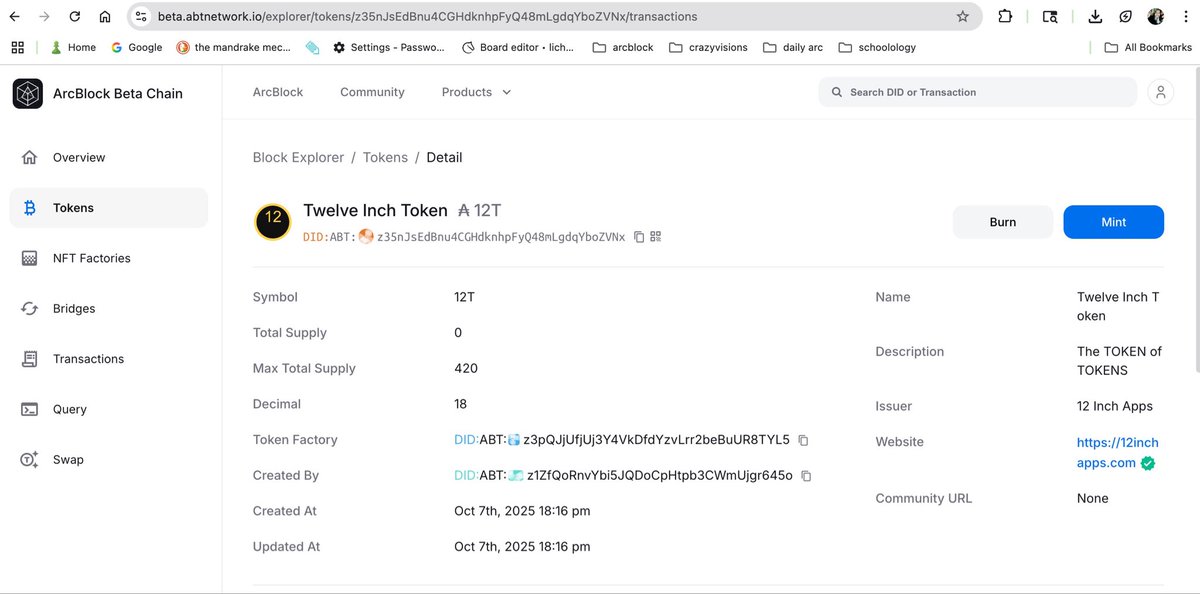The width and height of the screenshot is (1200, 594).
Task: Click the Issuer value 12 Inch Apps
Action: (1114, 406)
